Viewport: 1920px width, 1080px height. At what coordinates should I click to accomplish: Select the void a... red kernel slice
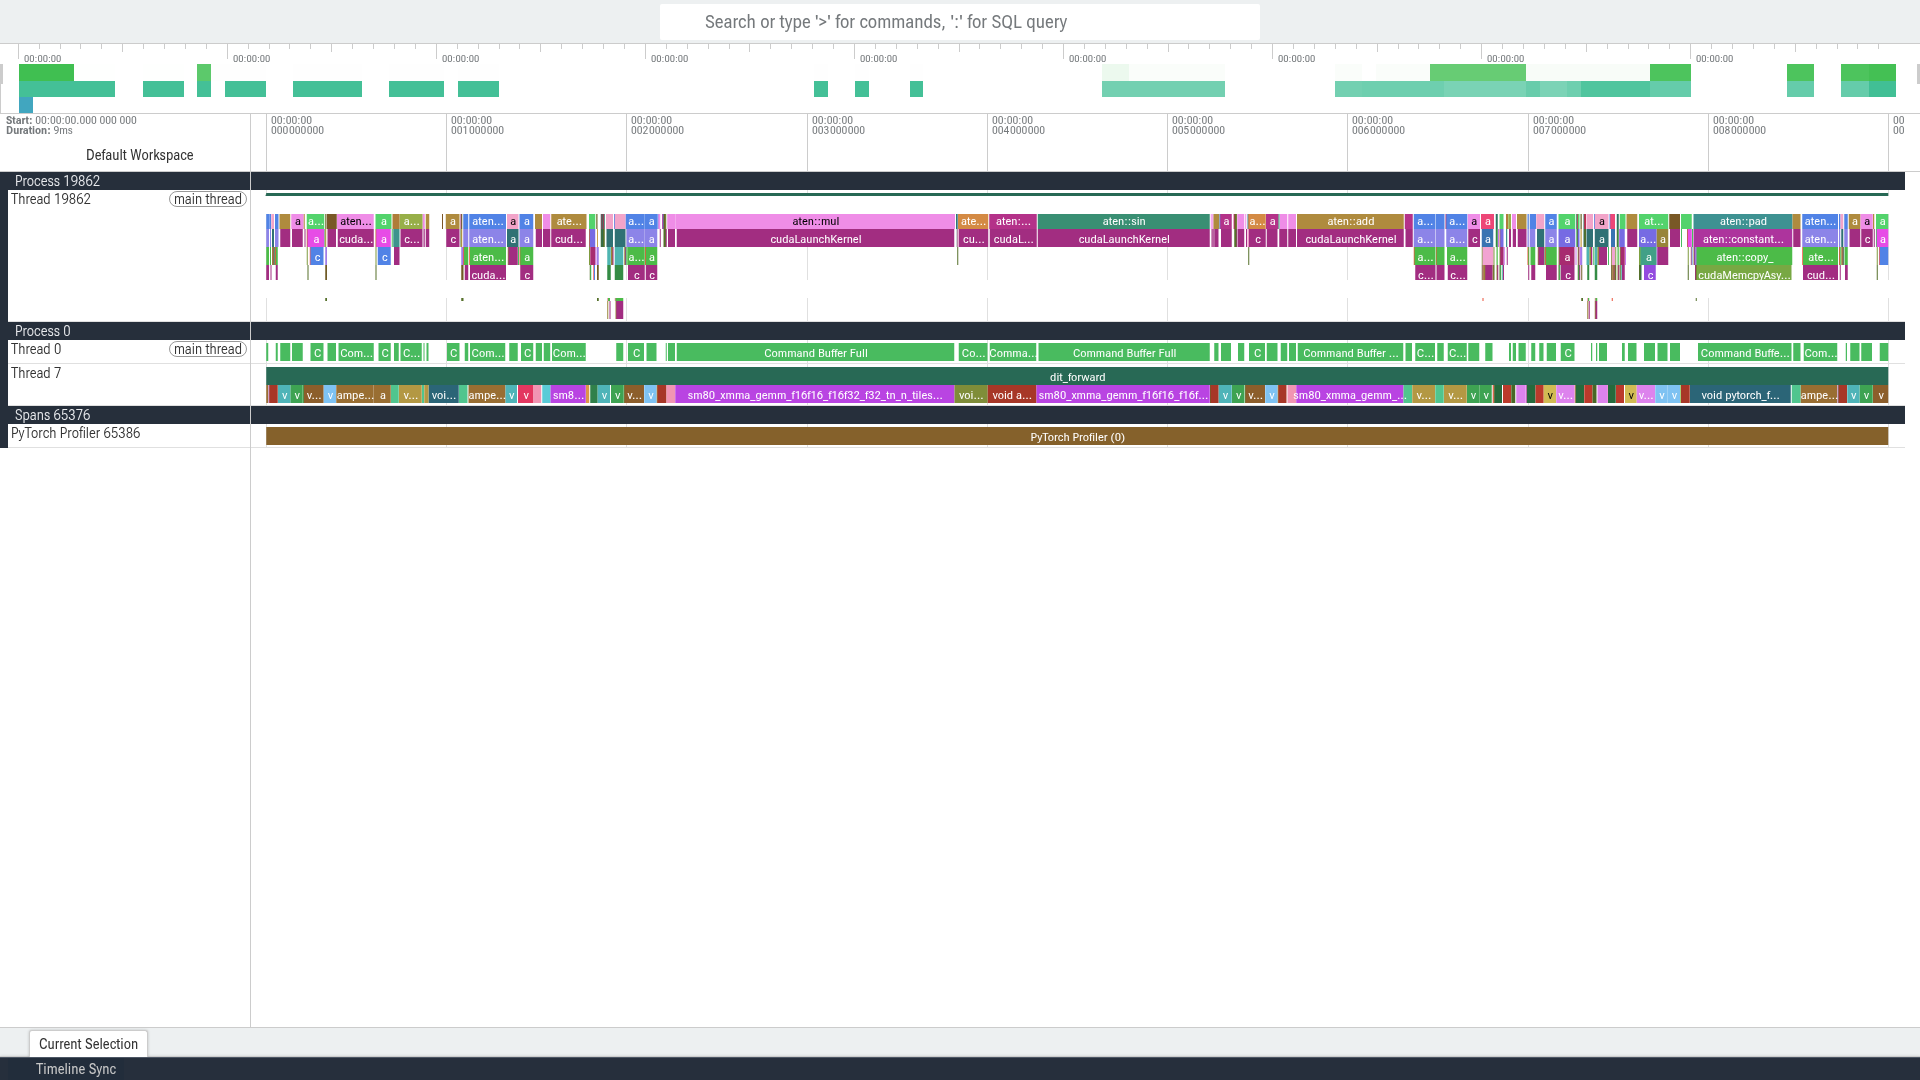pyautogui.click(x=1011, y=395)
